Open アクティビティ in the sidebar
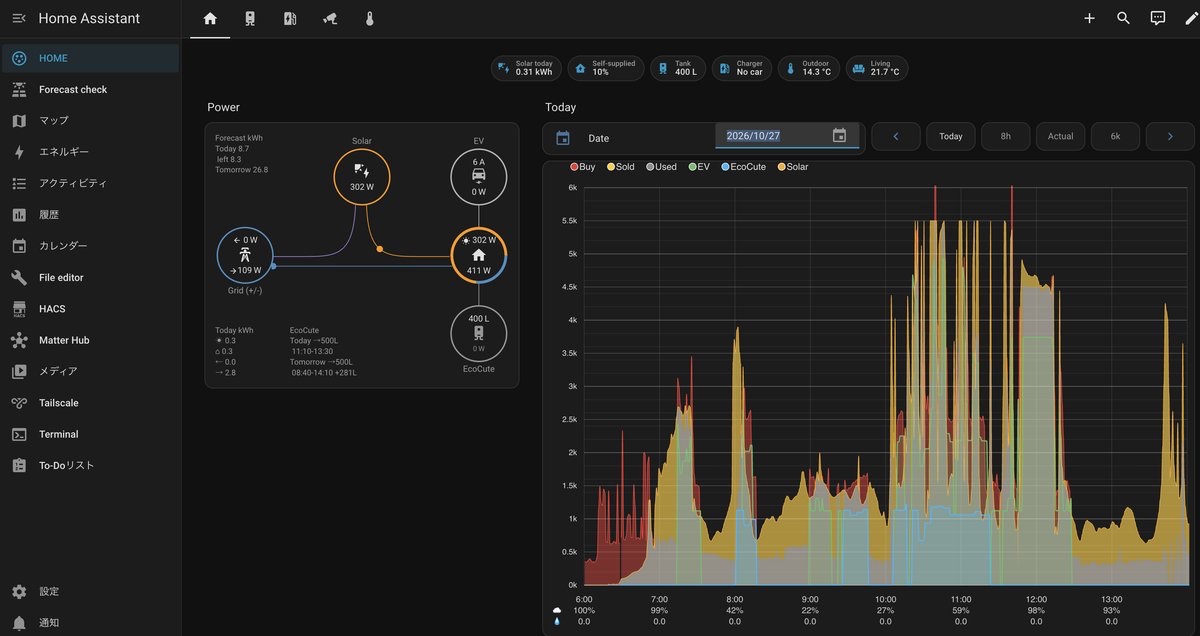Image resolution: width=1200 pixels, height=636 pixels. point(91,184)
